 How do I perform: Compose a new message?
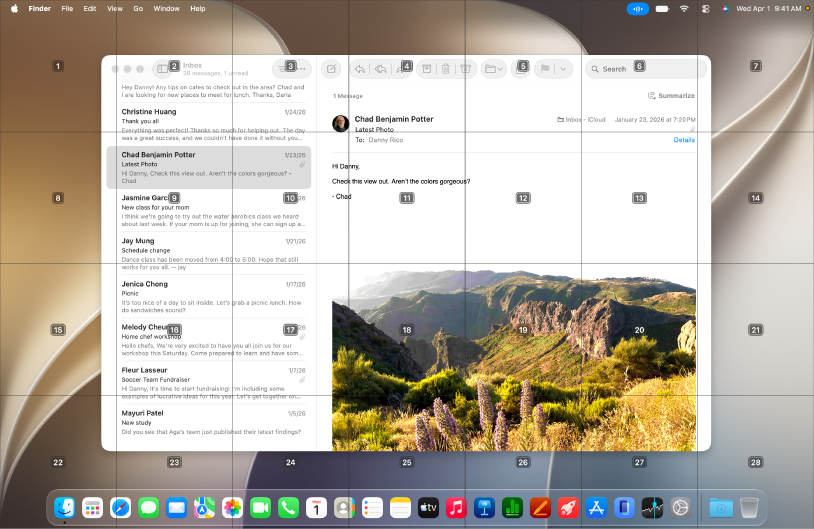331,69
